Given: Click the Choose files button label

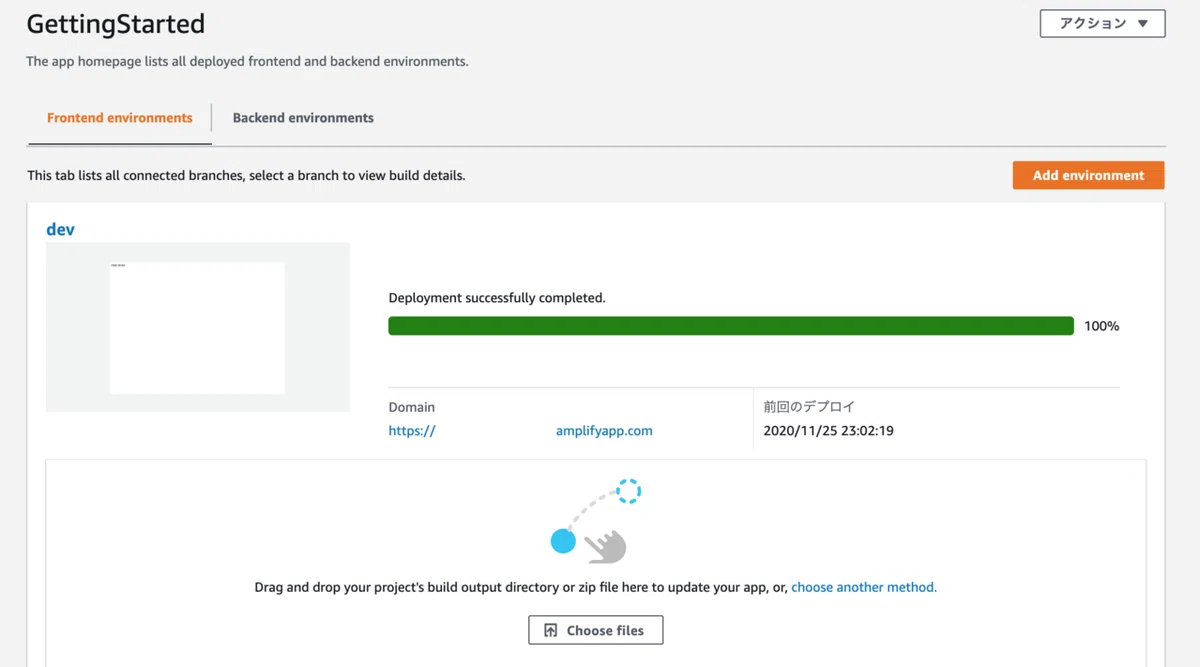Looking at the screenshot, I should [x=605, y=631].
